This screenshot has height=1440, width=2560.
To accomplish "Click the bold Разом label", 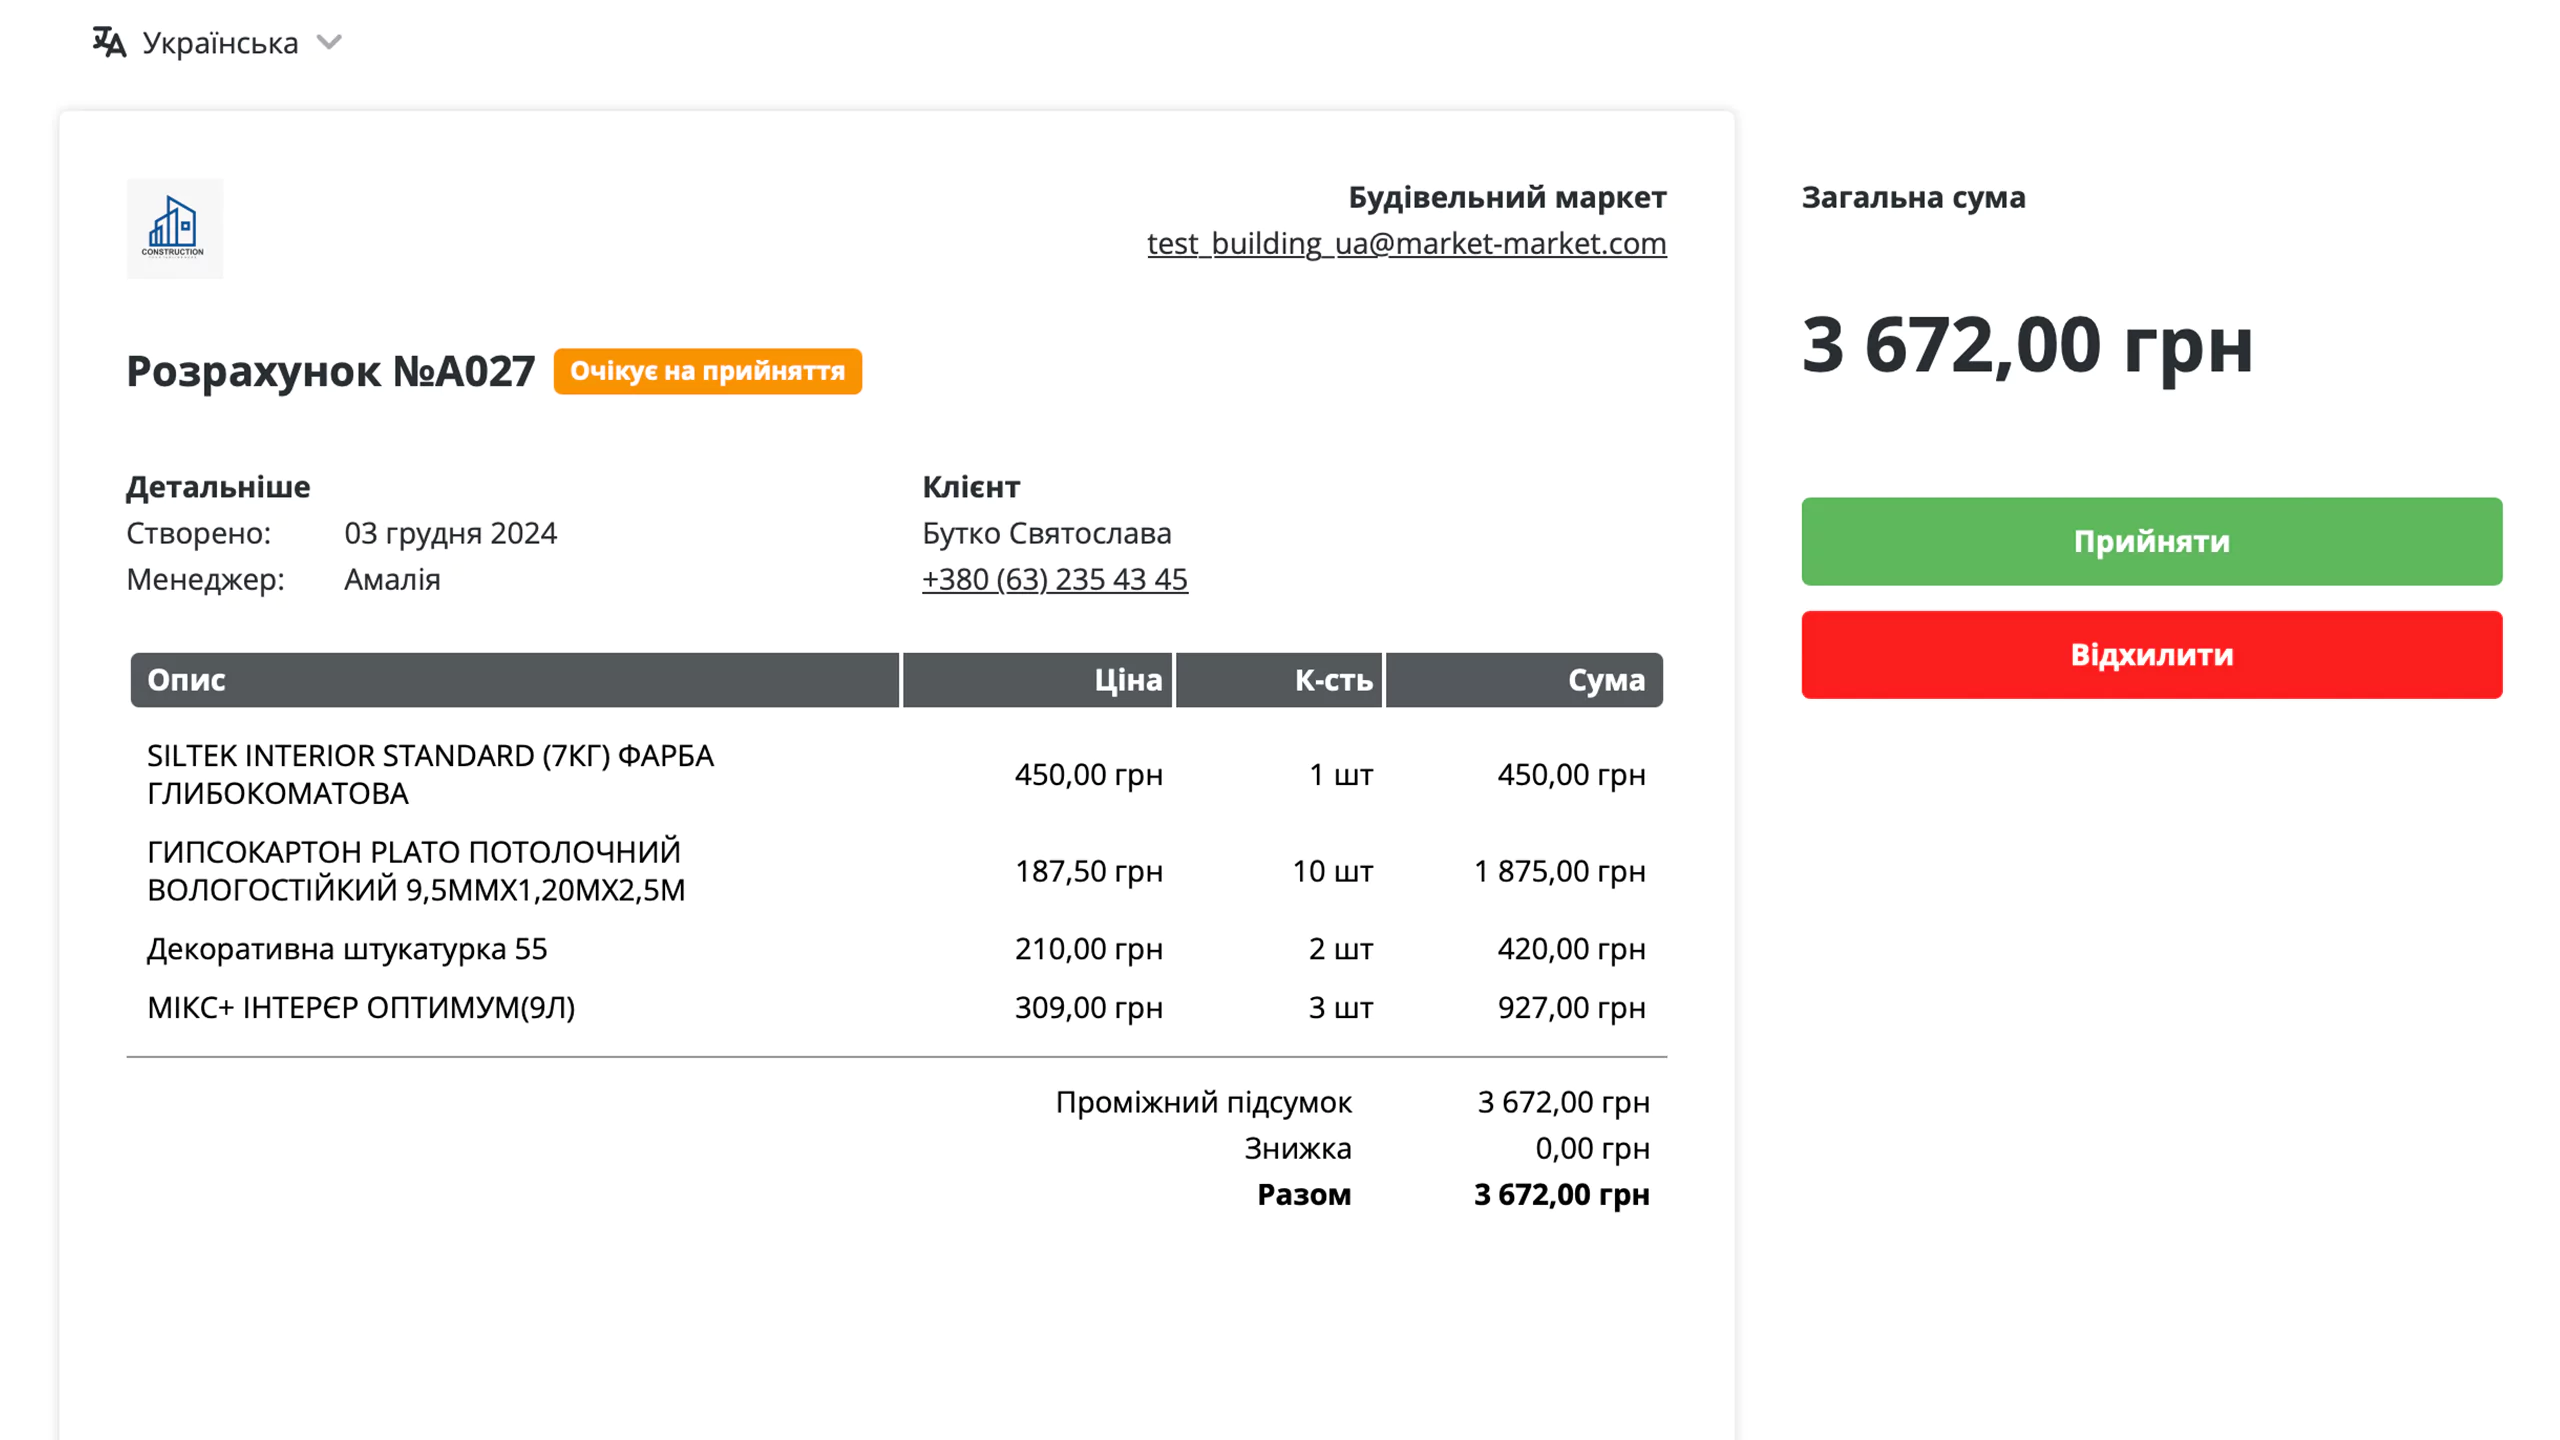I will [x=1304, y=1194].
